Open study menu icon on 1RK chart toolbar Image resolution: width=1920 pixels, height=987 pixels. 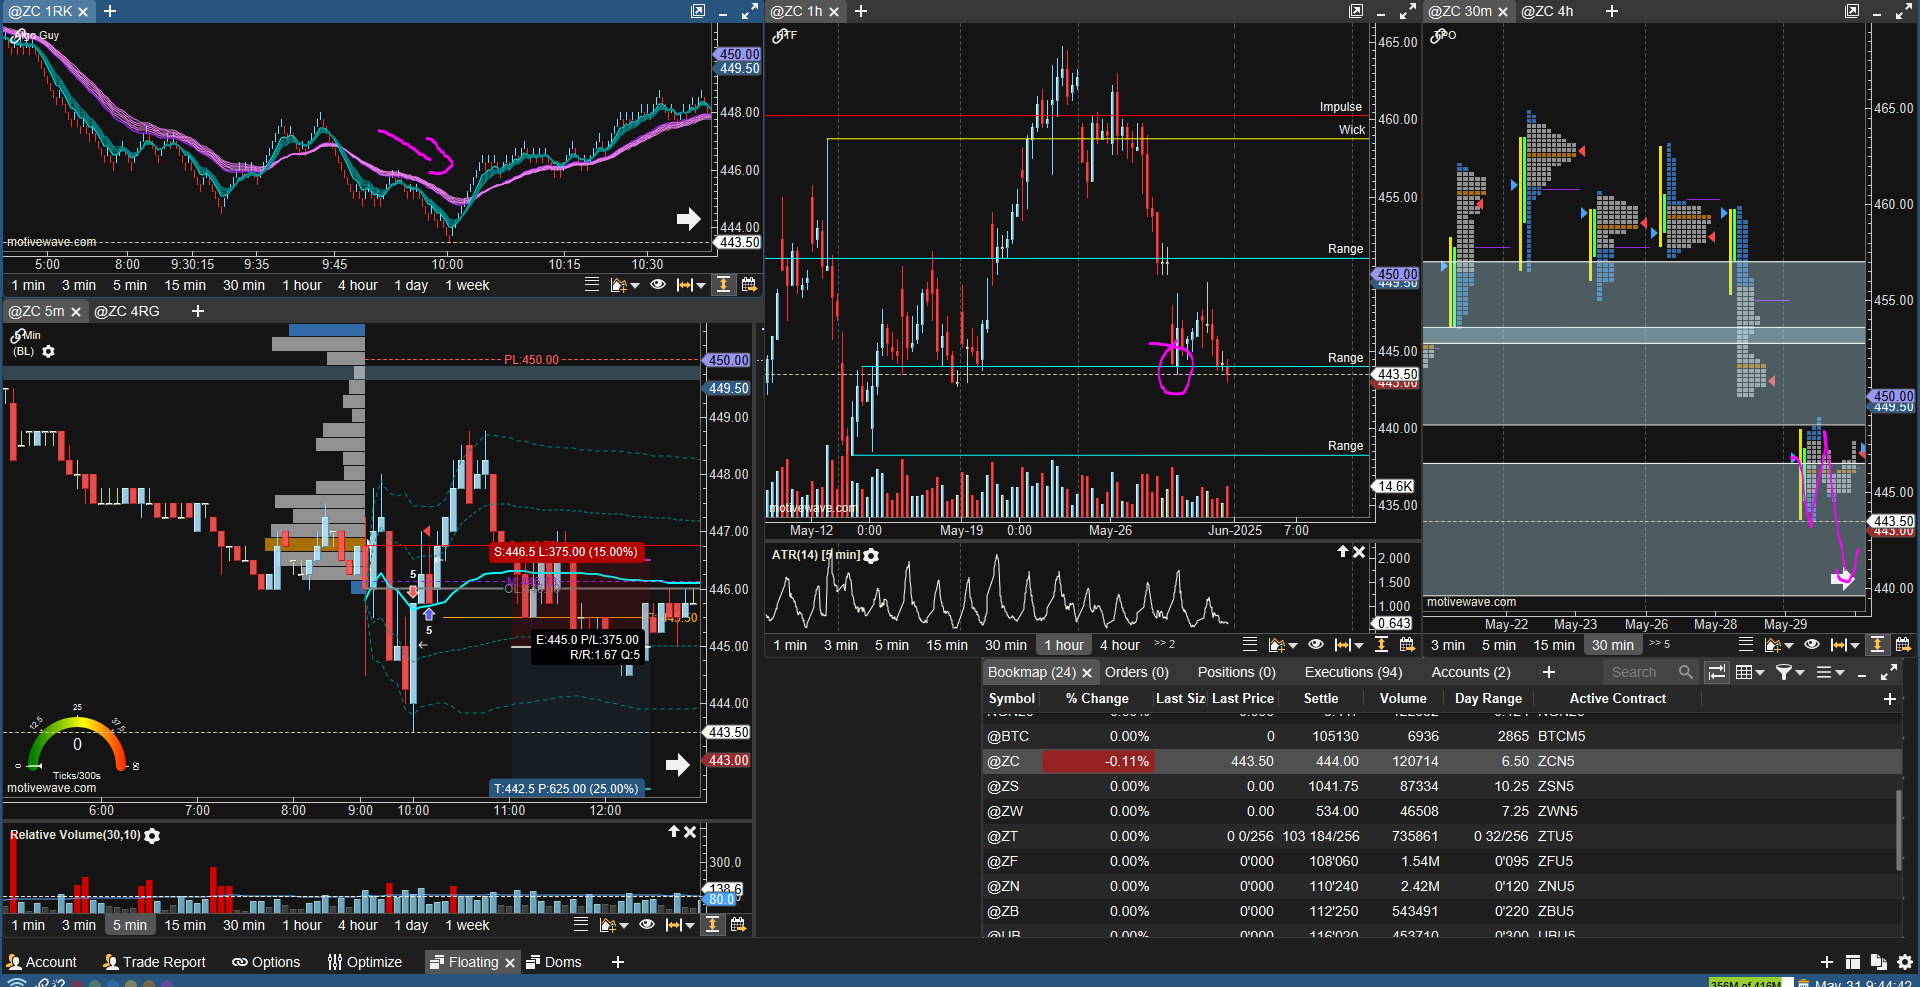(624, 285)
